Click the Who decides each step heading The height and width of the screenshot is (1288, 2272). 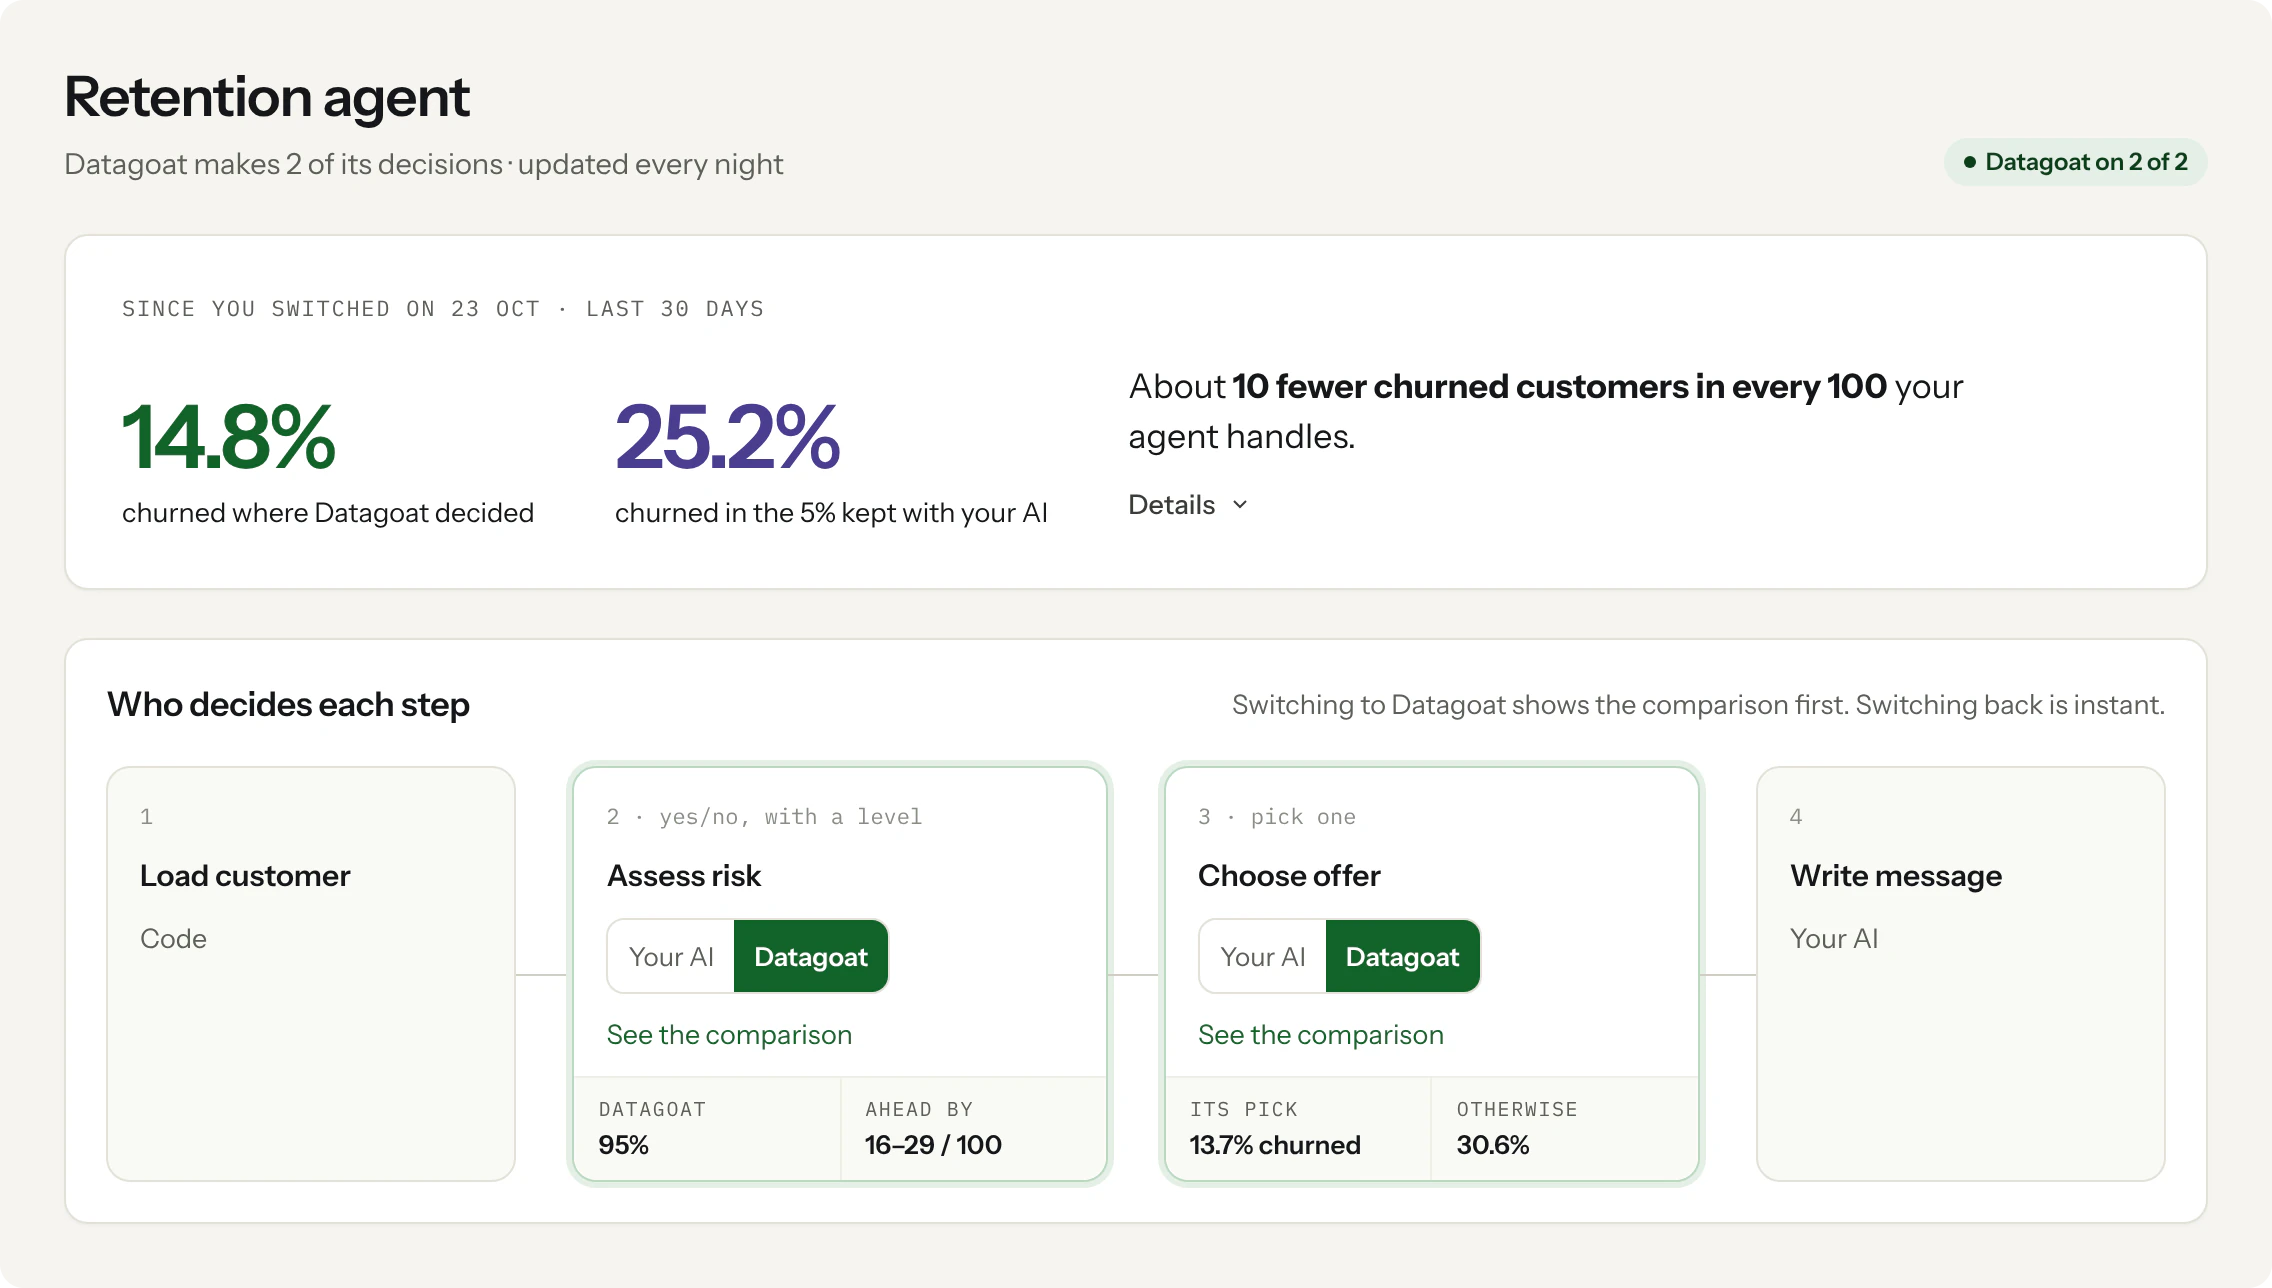point(288,705)
